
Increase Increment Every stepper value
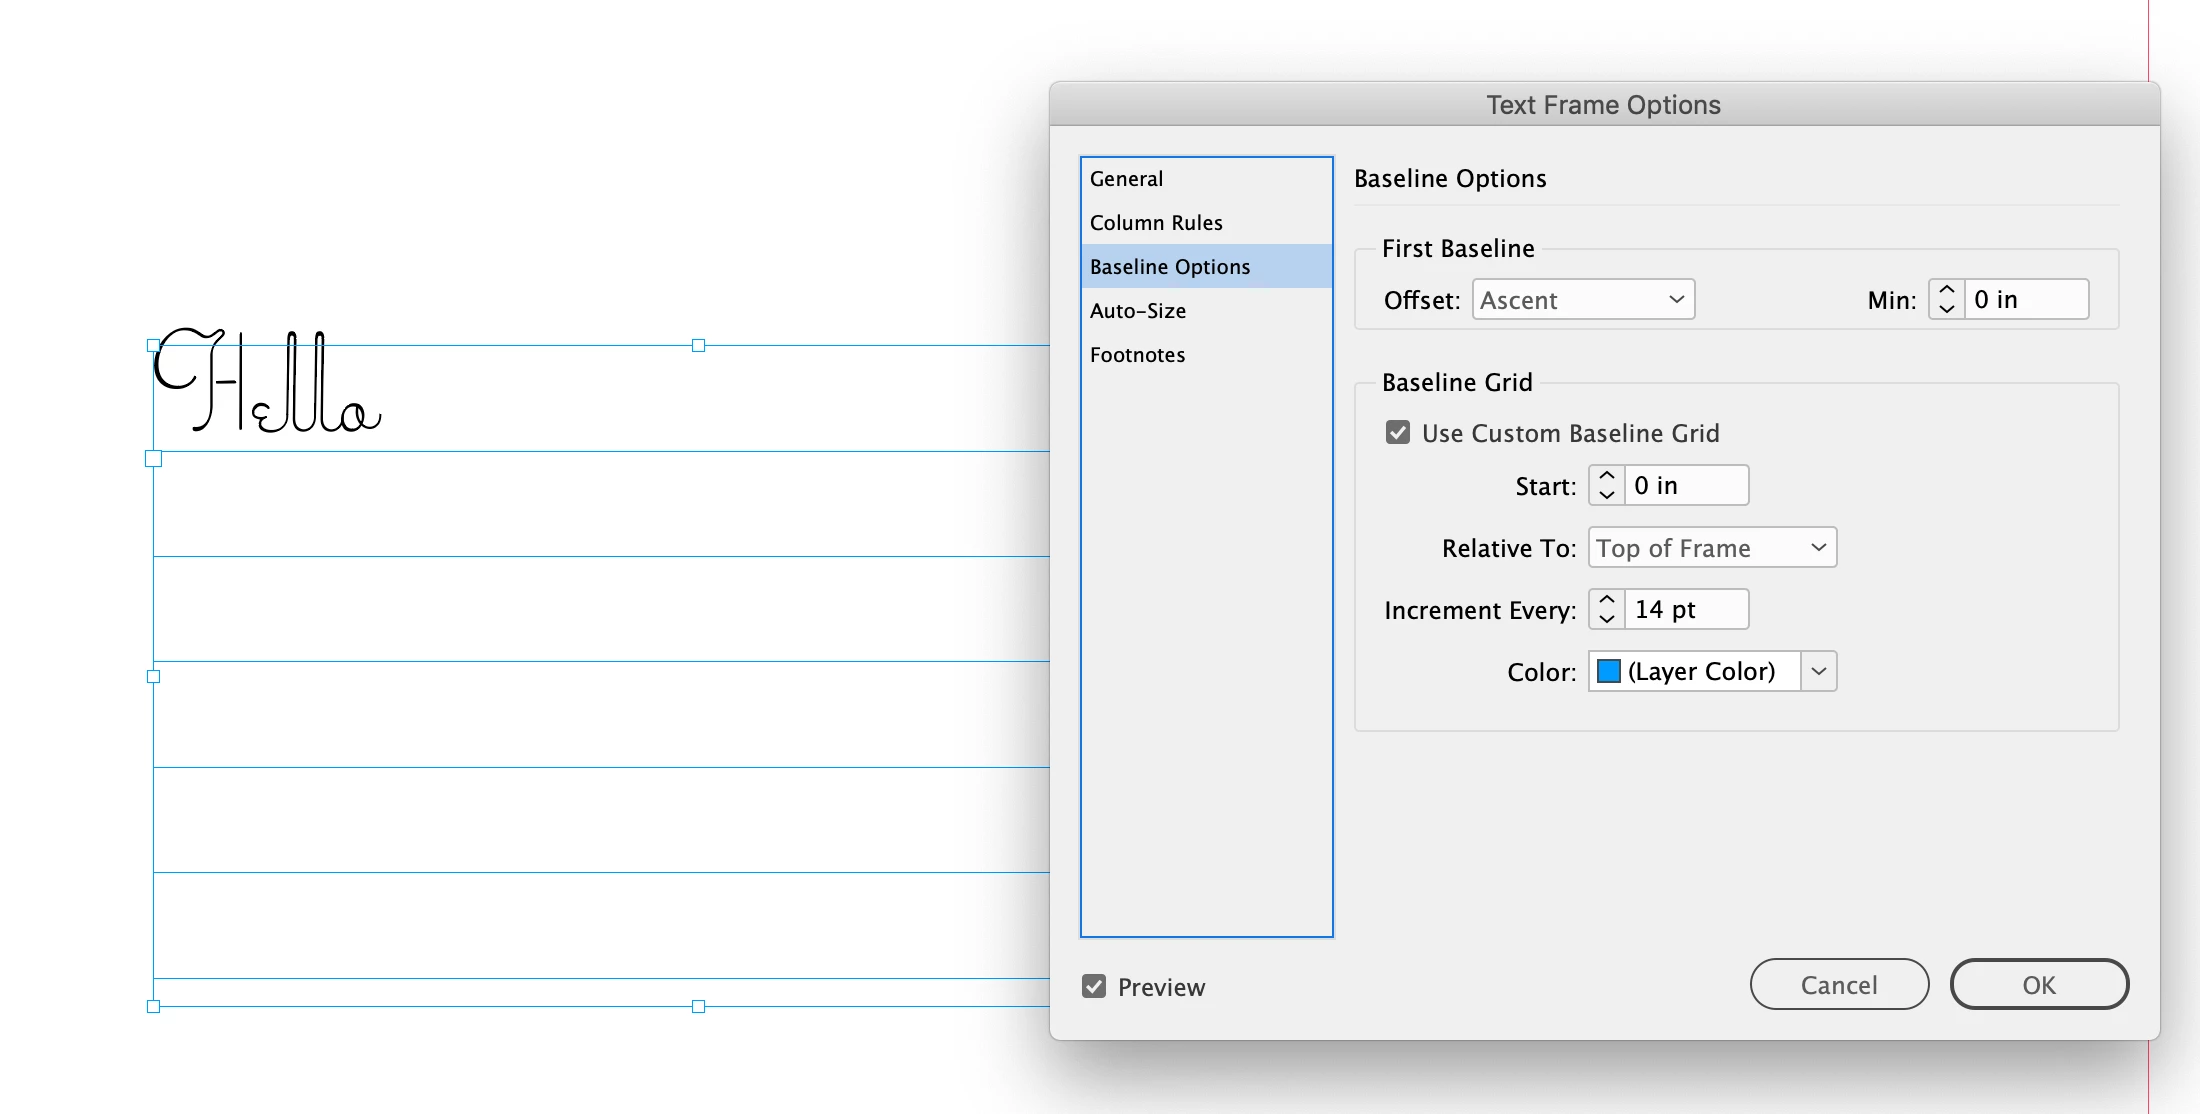pyautogui.click(x=1606, y=600)
